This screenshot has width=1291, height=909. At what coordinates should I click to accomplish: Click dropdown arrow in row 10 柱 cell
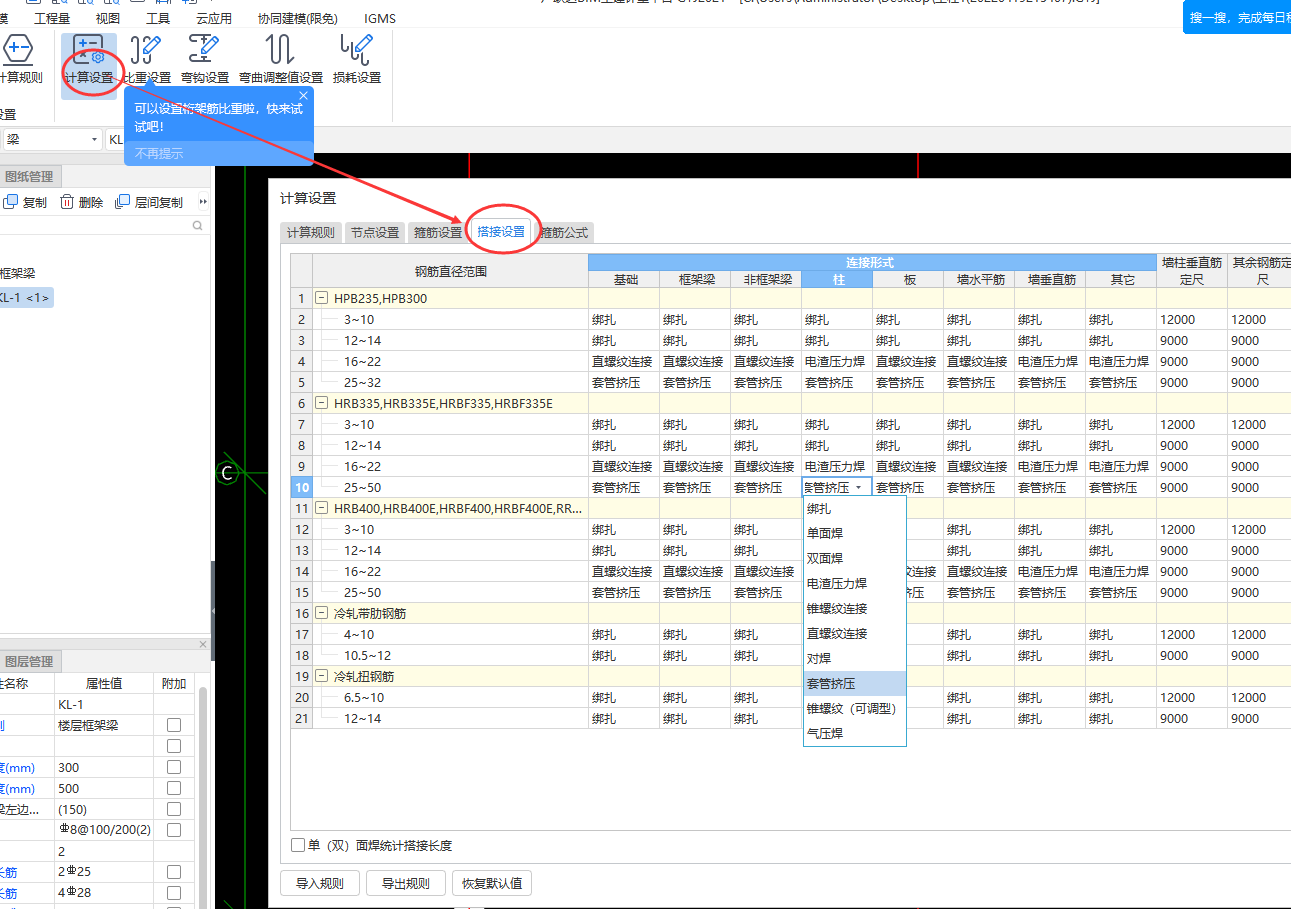coord(858,487)
